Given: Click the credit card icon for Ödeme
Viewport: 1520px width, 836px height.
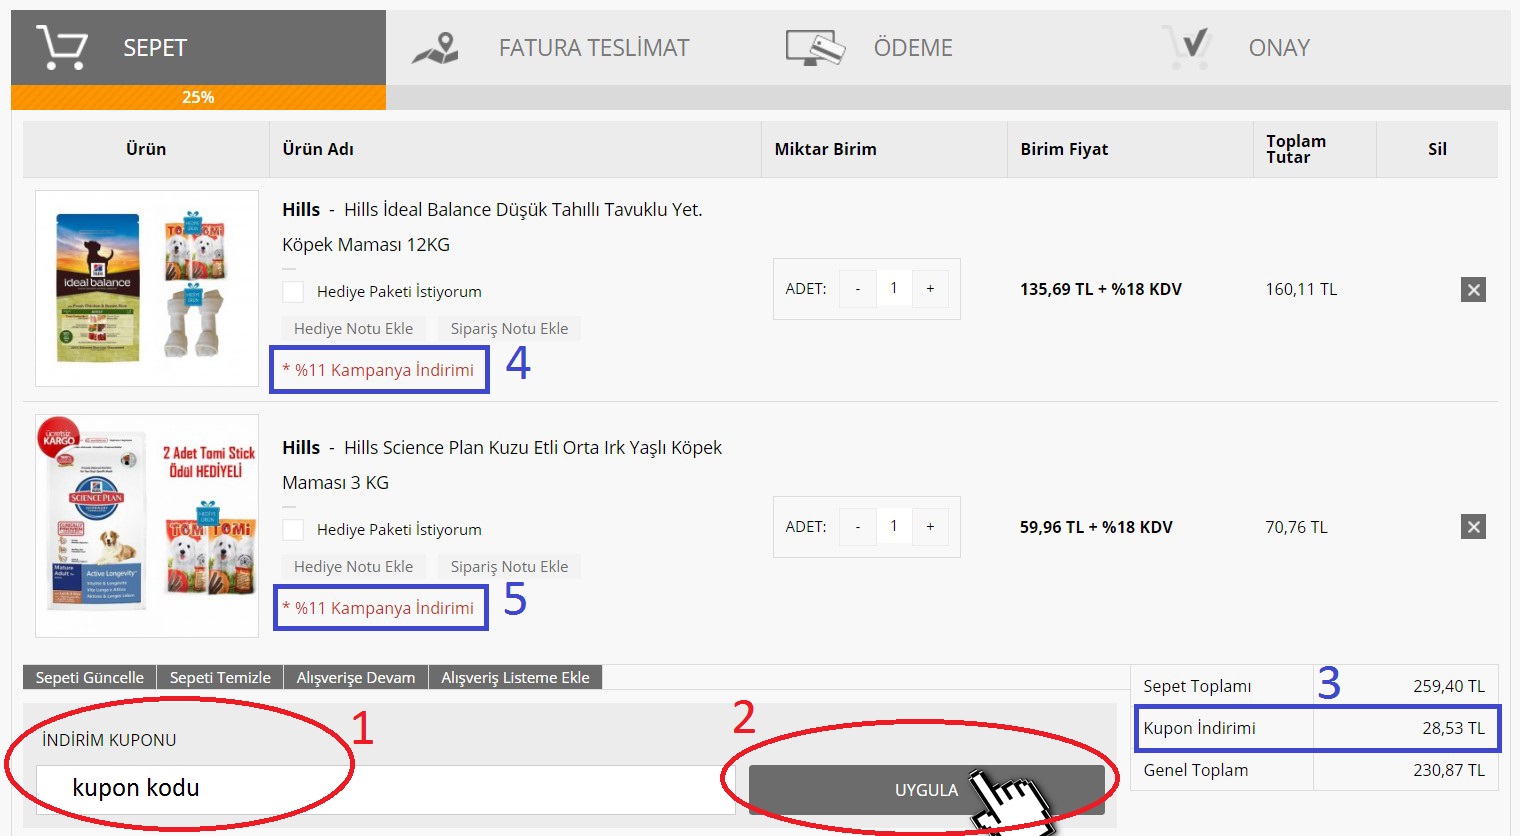Looking at the screenshot, I should pyautogui.click(x=815, y=47).
